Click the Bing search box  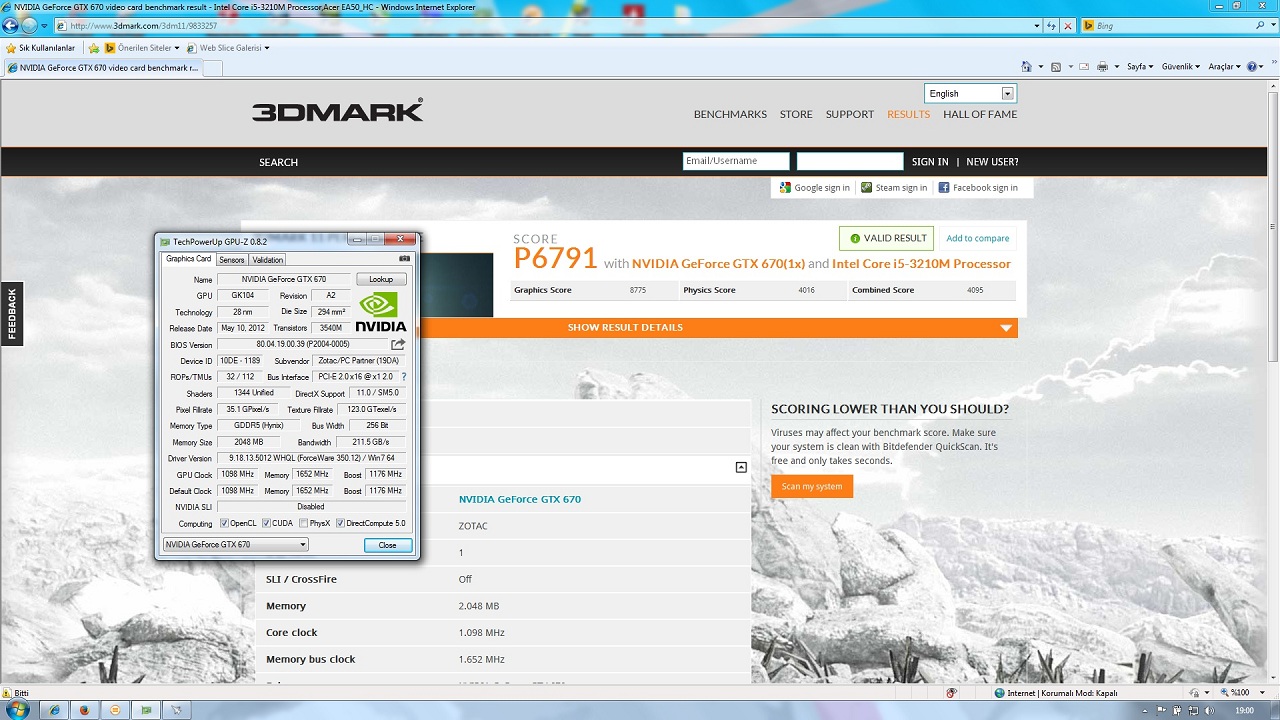1170,26
